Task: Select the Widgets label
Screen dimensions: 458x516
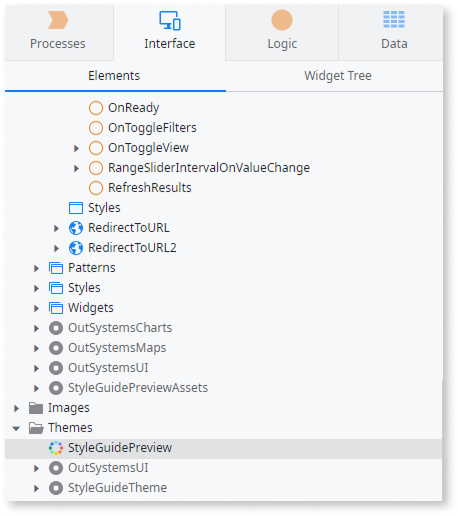Action: point(91,308)
